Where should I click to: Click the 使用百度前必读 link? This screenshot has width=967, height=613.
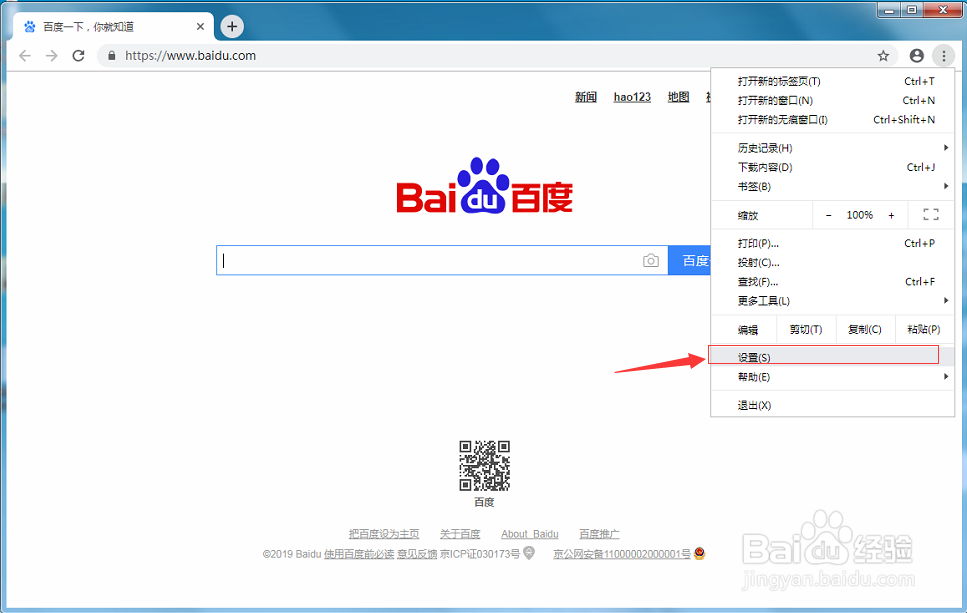(359, 554)
